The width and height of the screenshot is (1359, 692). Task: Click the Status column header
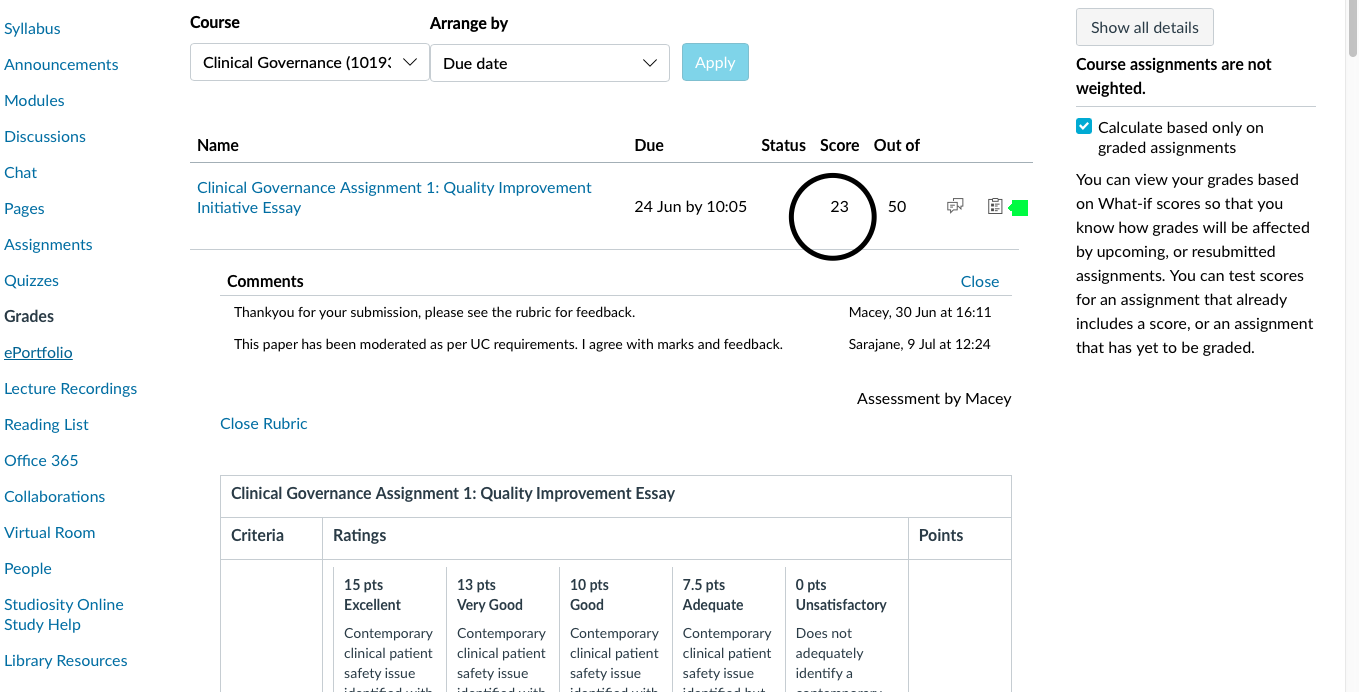(783, 145)
